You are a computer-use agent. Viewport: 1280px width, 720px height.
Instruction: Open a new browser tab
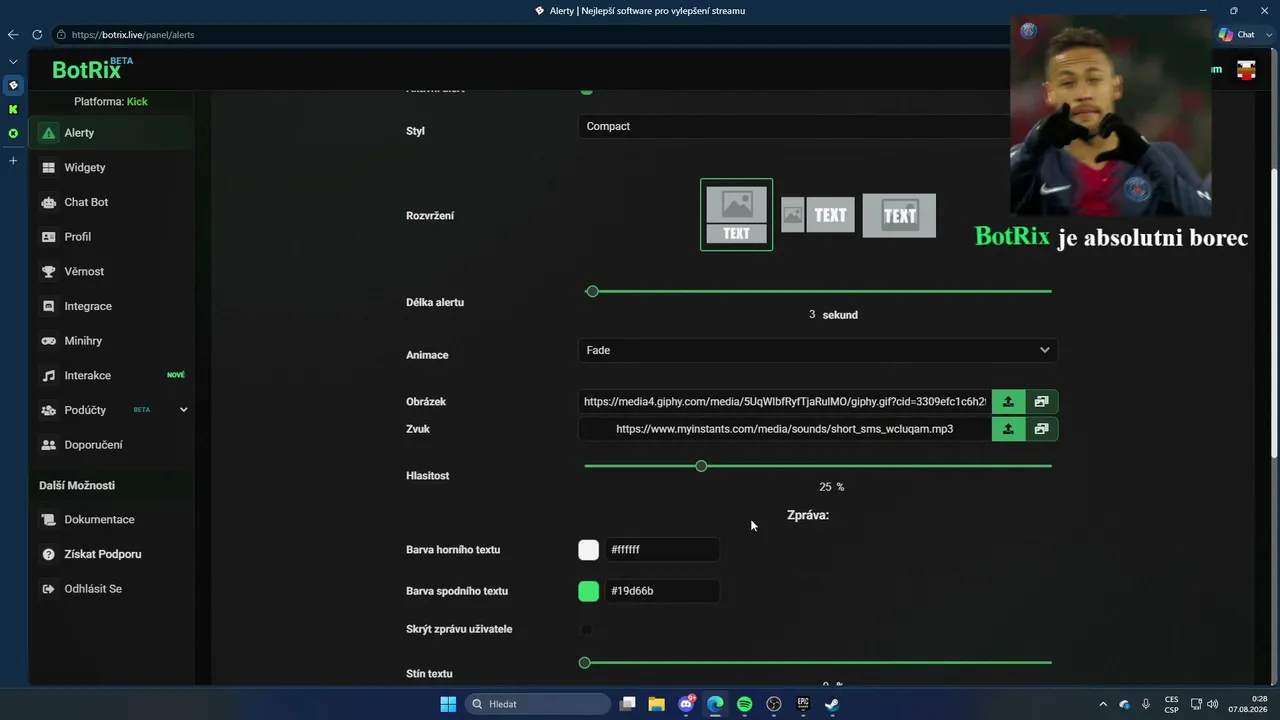pos(13,160)
